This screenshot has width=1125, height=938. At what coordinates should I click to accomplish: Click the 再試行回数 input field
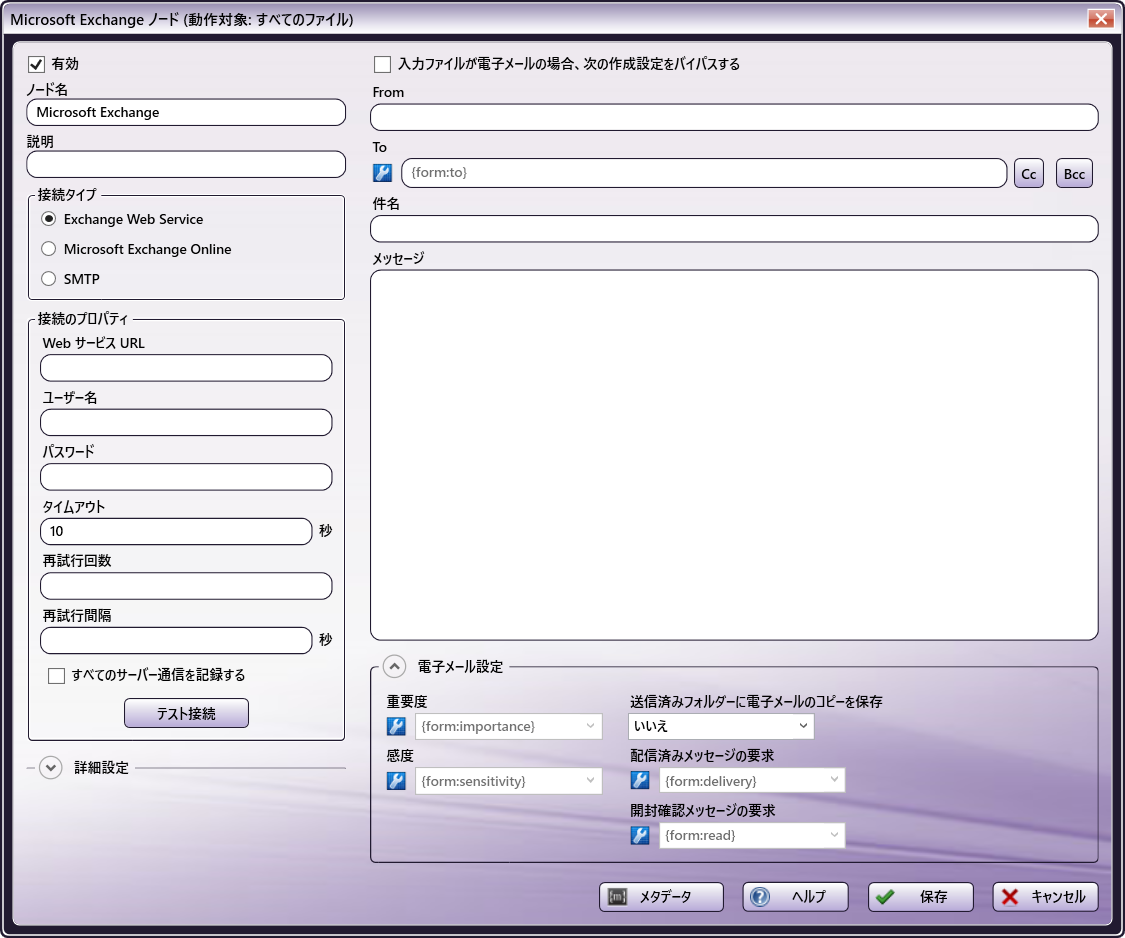pos(186,586)
